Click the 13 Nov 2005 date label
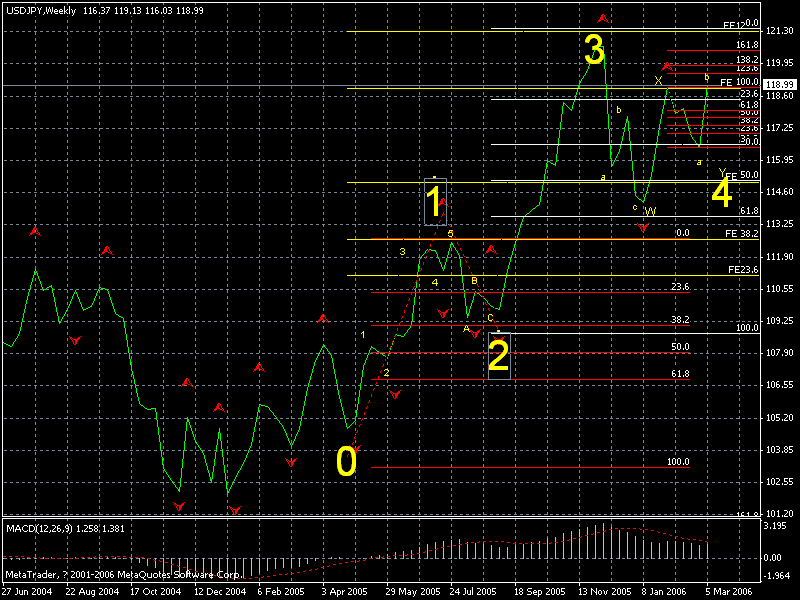 tap(605, 592)
